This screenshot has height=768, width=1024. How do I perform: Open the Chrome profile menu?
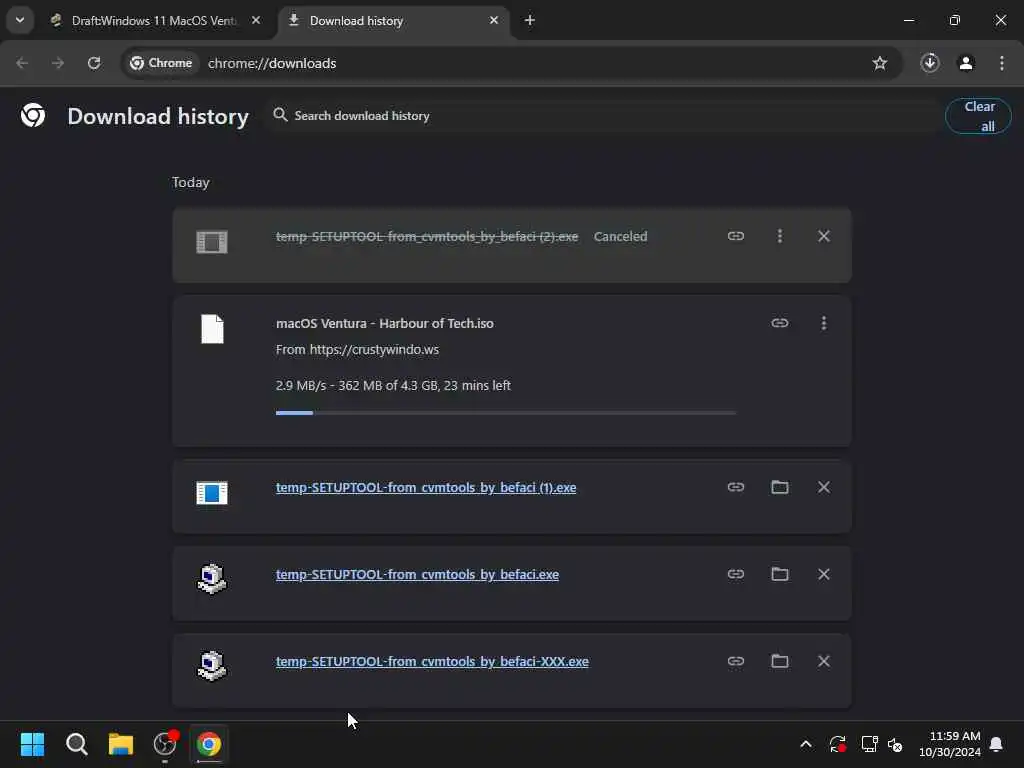tap(966, 63)
